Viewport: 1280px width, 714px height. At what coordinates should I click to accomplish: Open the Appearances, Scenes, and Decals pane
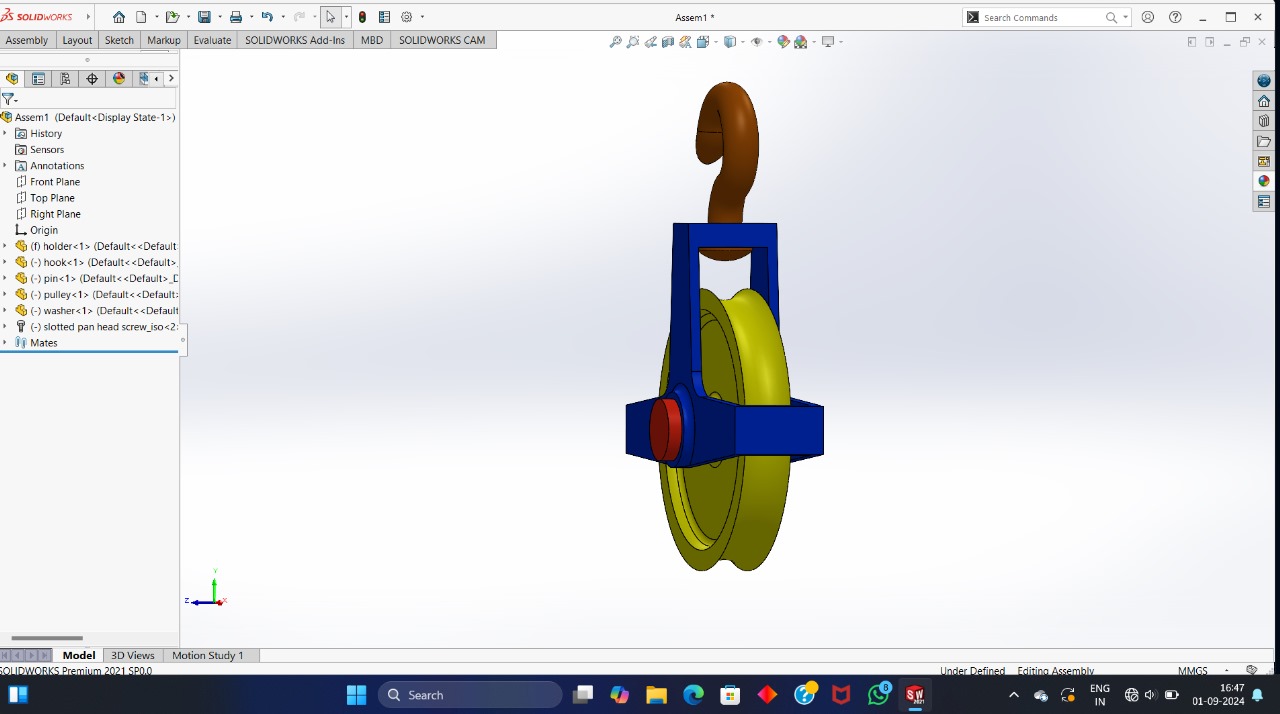pyautogui.click(x=1264, y=181)
